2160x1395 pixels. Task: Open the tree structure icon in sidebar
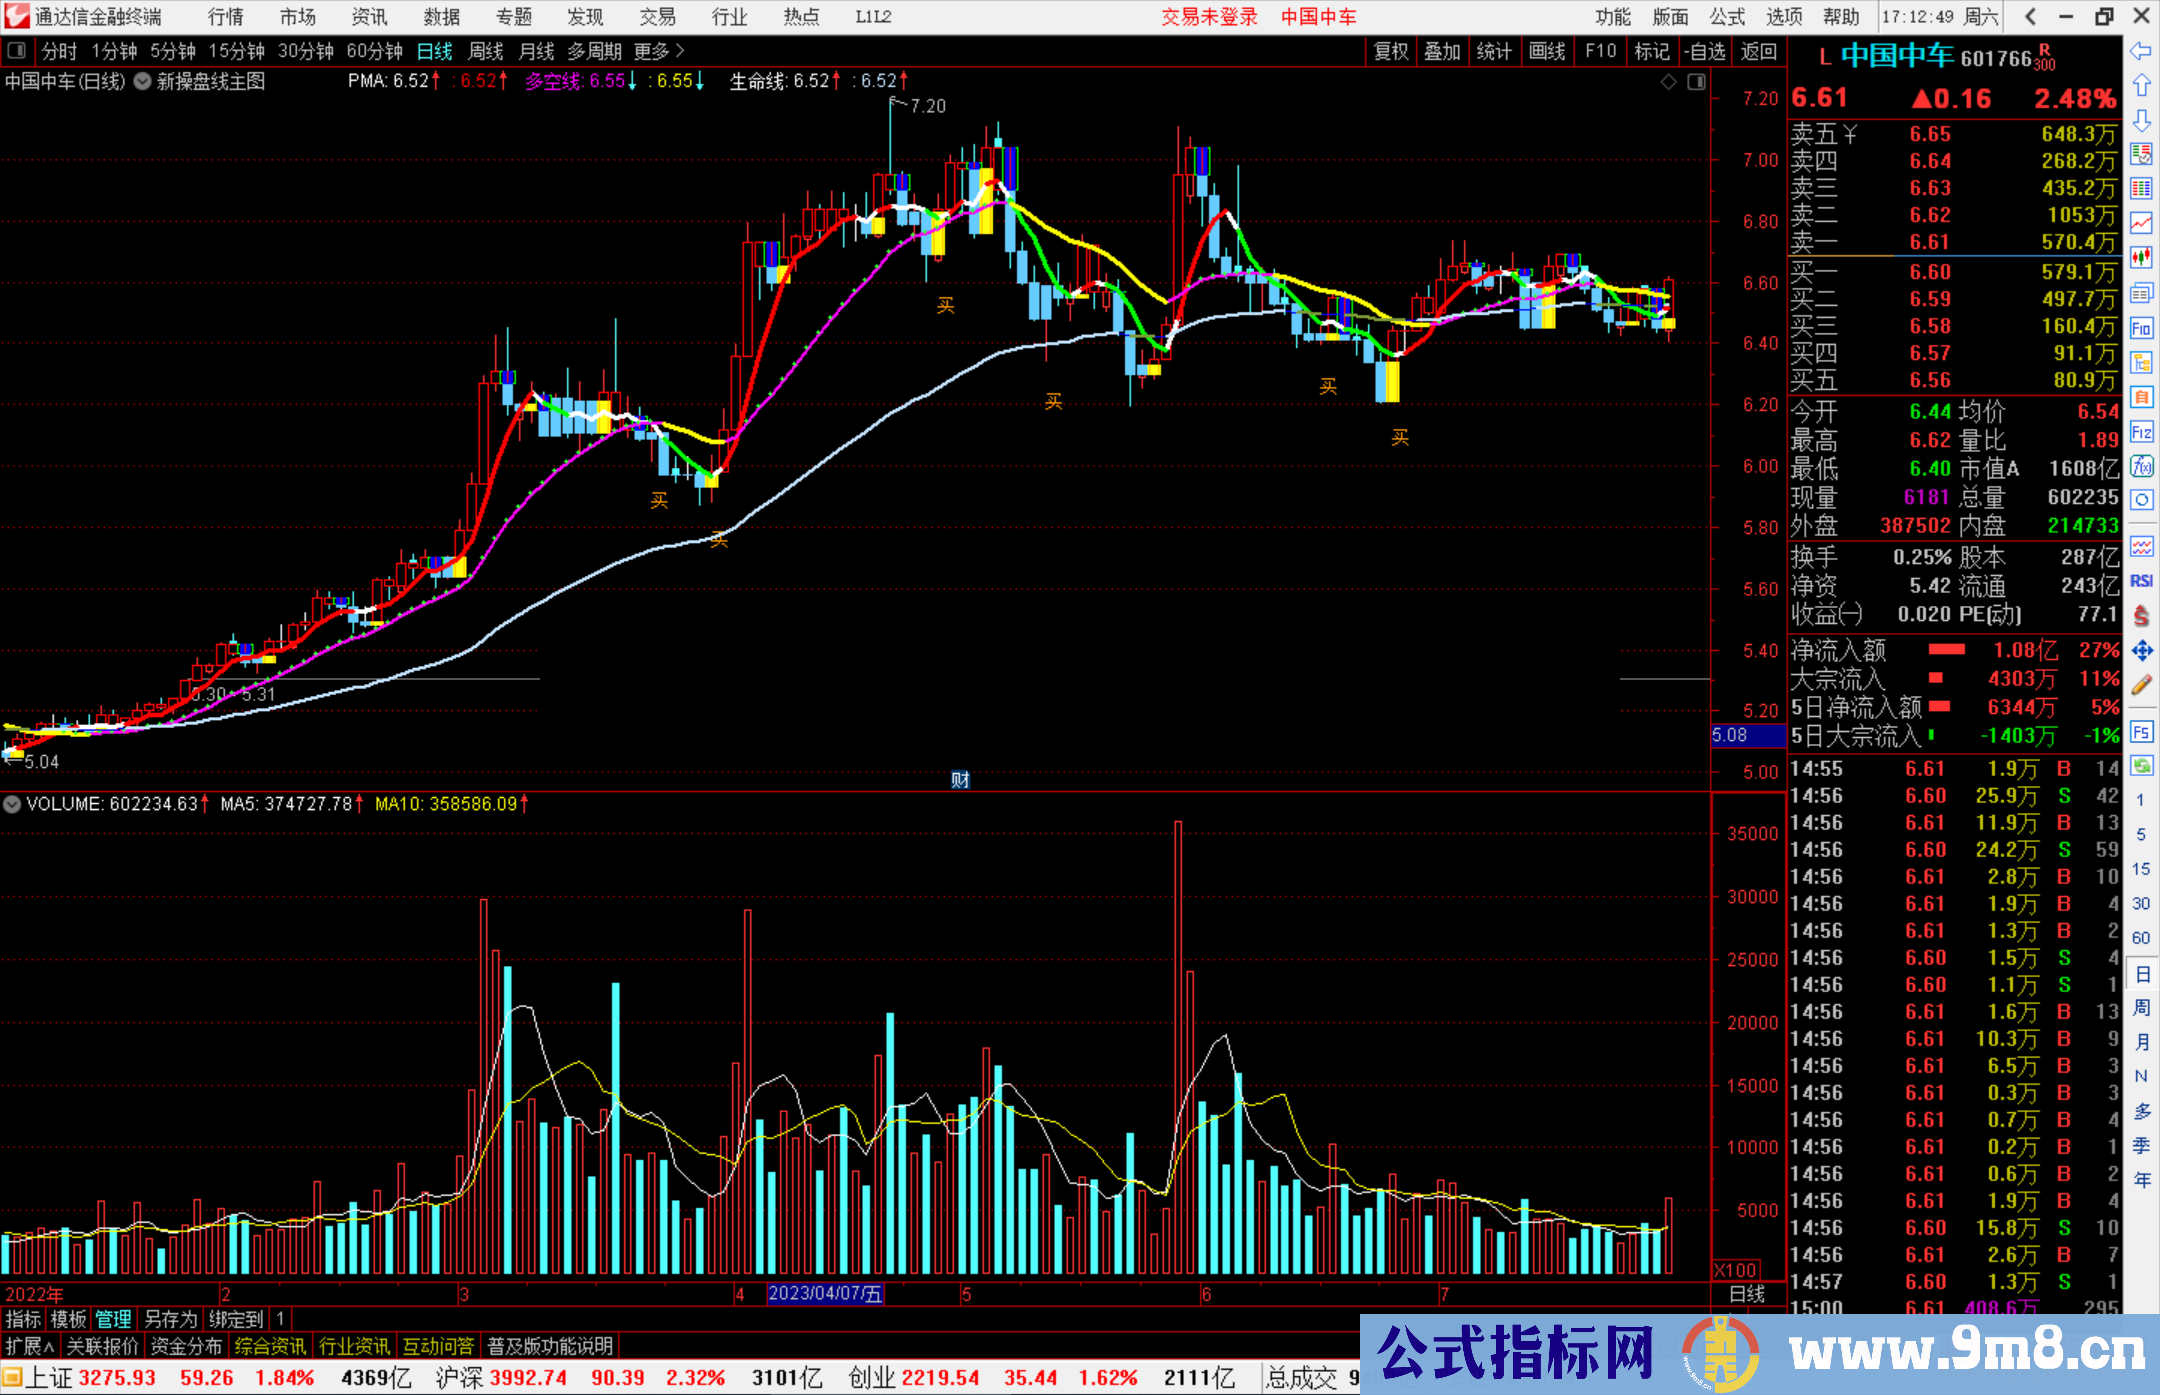click(2141, 362)
